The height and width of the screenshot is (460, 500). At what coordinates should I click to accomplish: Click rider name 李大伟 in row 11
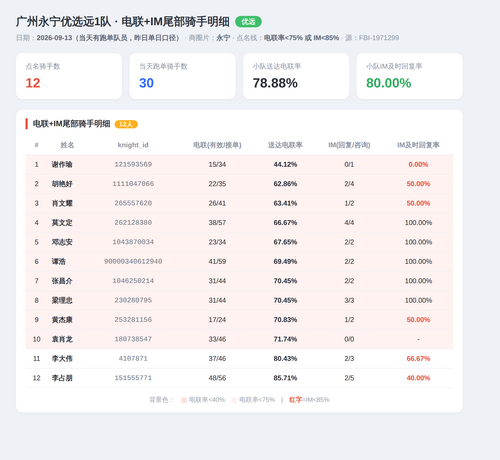click(x=62, y=359)
